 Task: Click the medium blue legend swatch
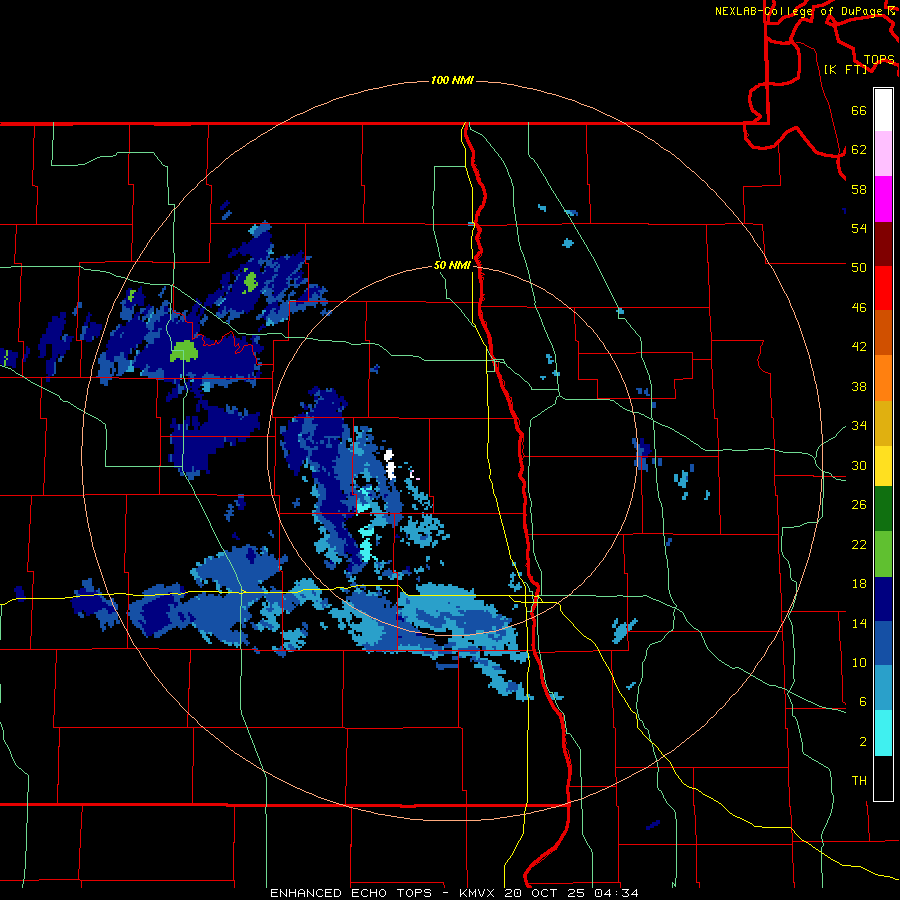click(x=883, y=644)
